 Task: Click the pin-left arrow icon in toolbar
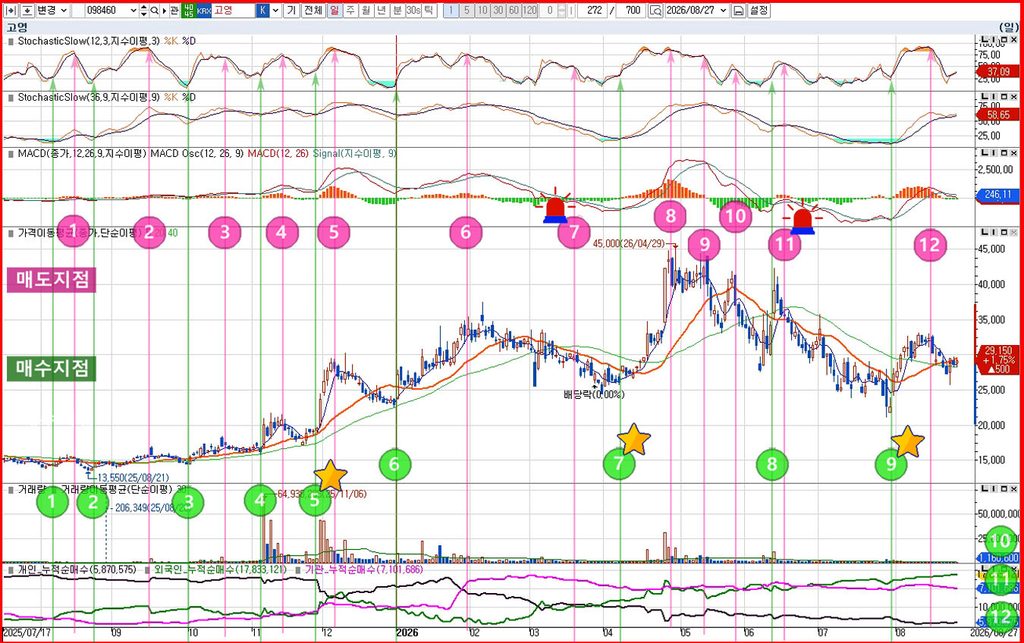(x=10, y=10)
